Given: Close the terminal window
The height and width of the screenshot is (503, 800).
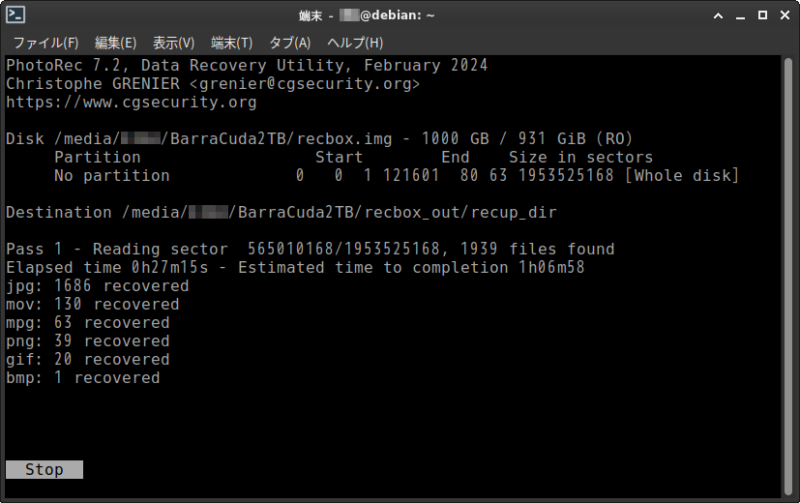Looking at the screenshot, I should tap(785, 15).
